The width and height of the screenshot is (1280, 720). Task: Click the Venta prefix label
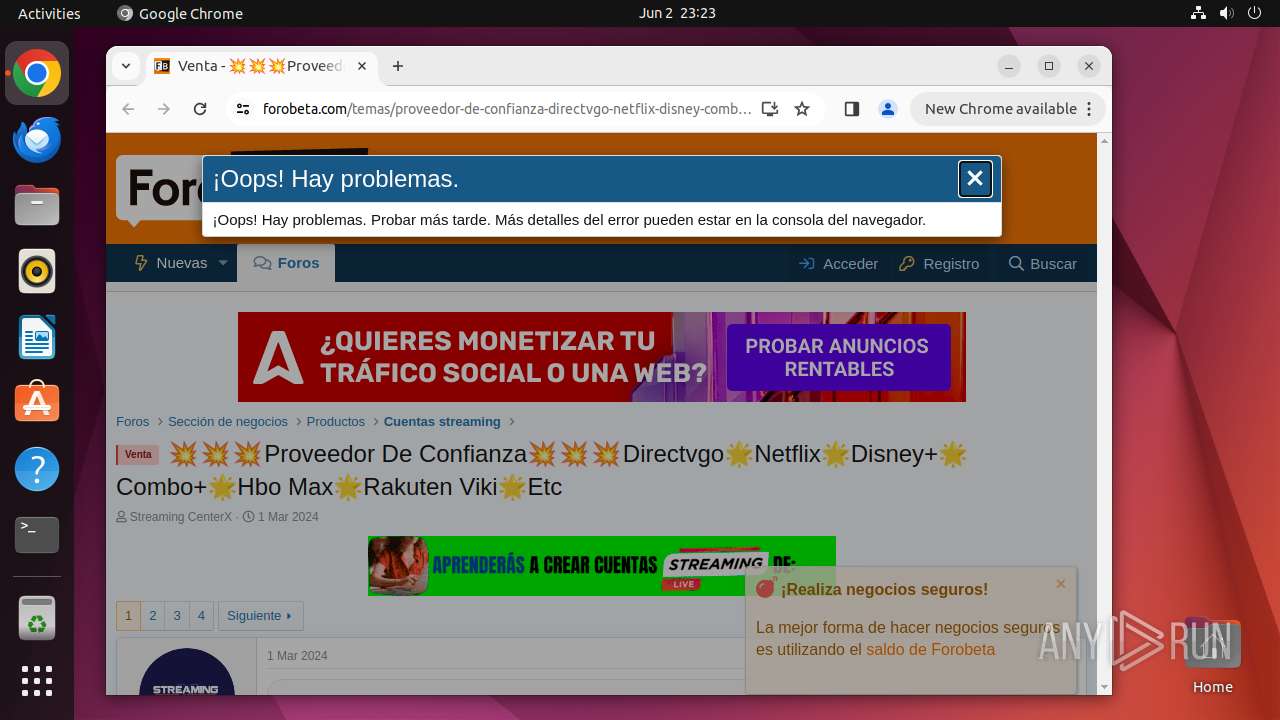pos(138,455)
